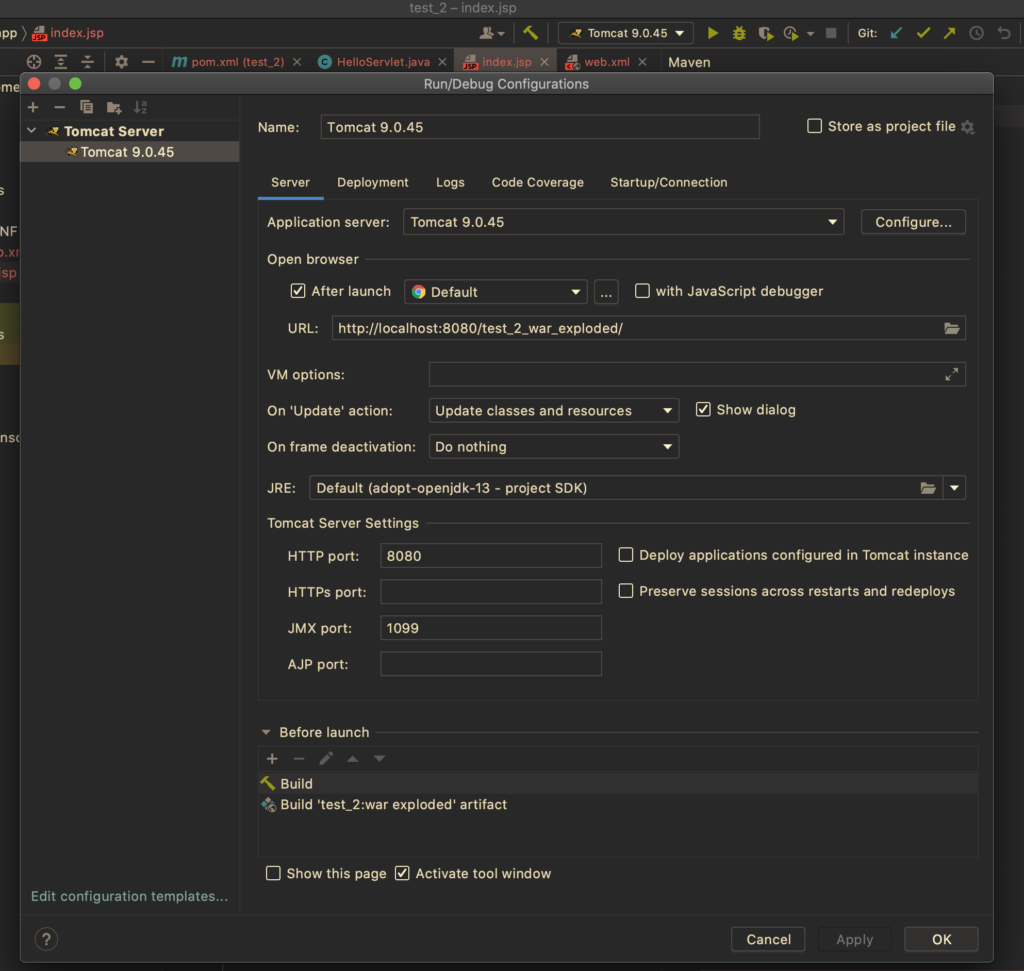The height and width of the screenshot is (971, 1024).
Task: Open the Edit configuration templates link
Action: pyautogui.click(x=129, y=896)
